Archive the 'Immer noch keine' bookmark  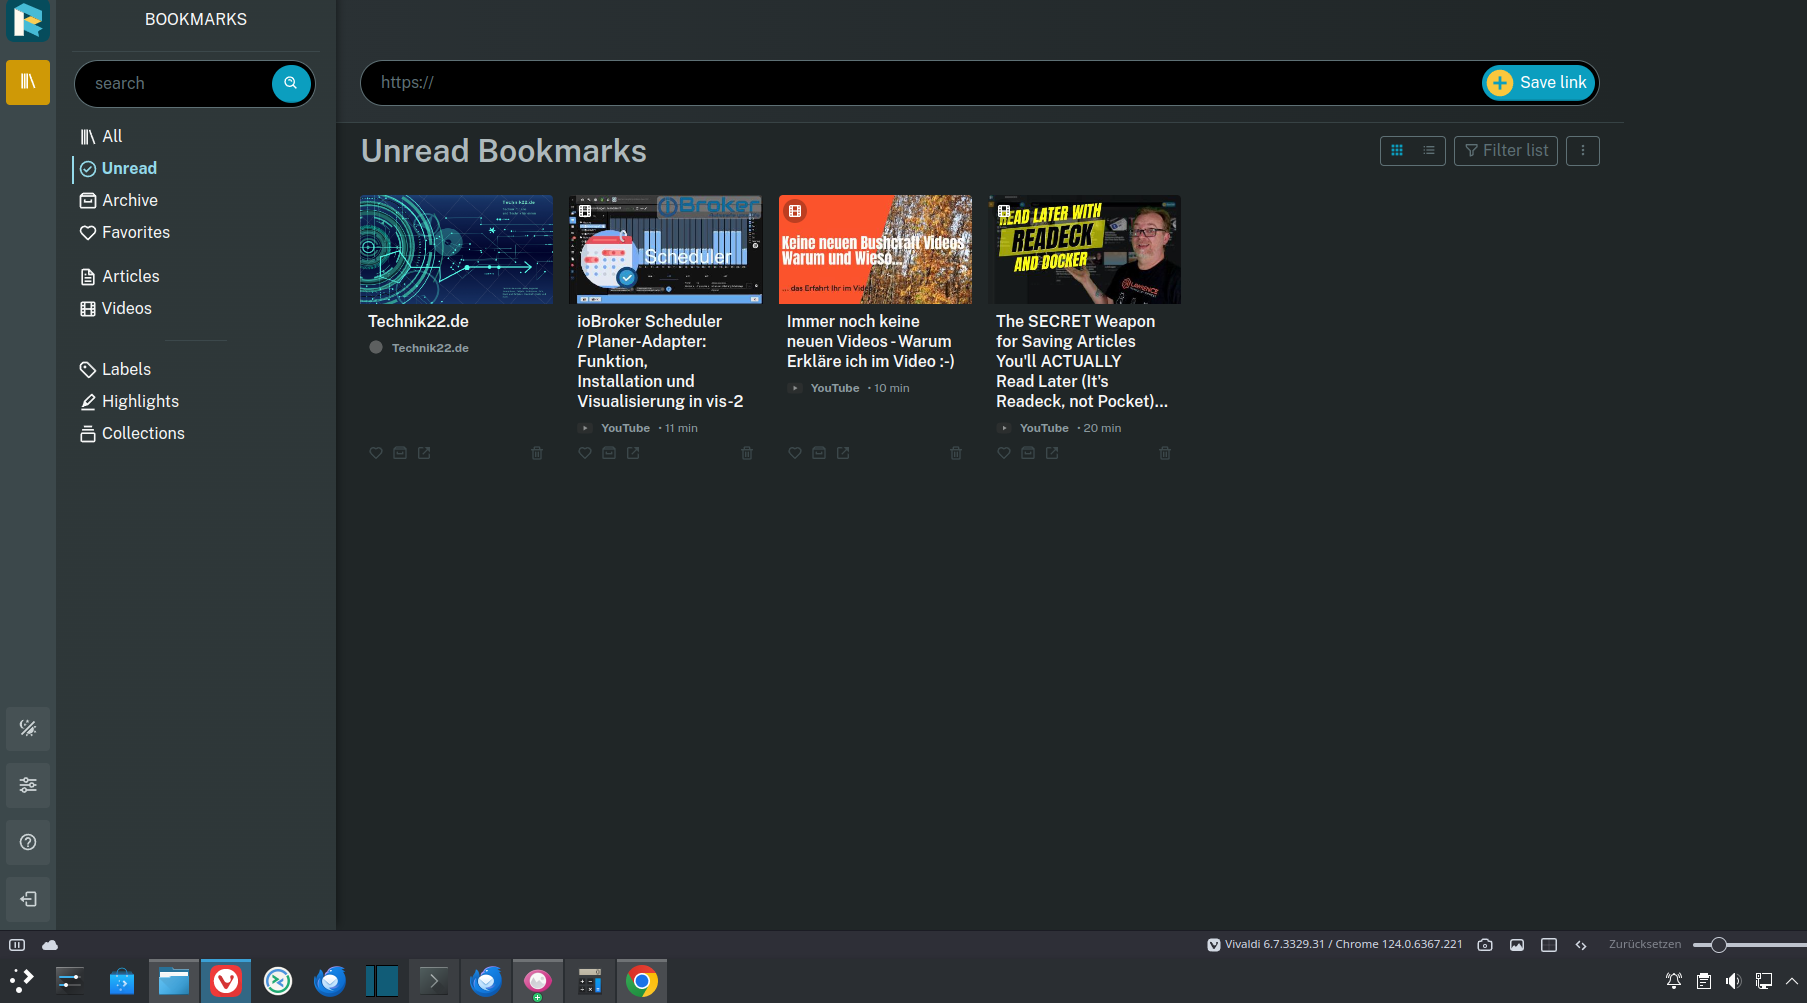(819, 453)
